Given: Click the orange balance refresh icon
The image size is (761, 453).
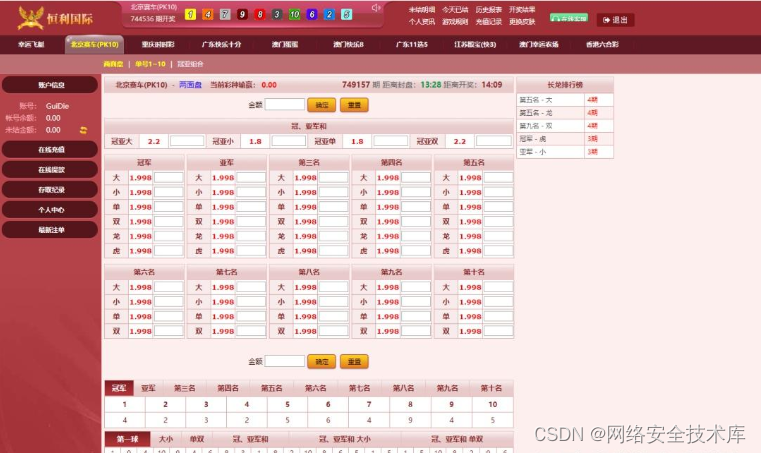Looking at the screenshot, I should pos(83,130).
